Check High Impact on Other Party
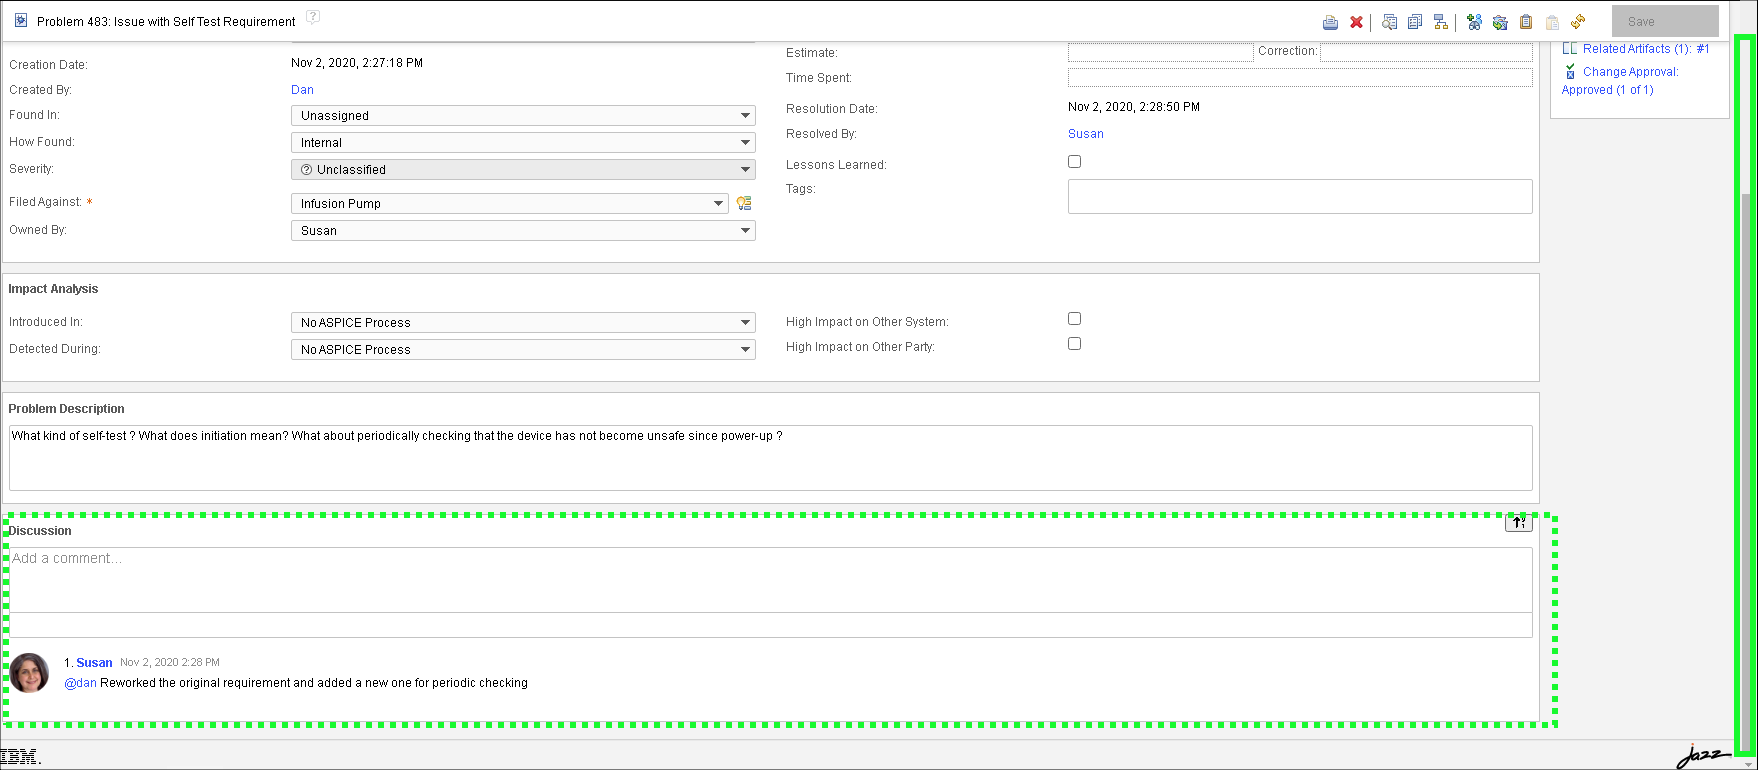 (x=1074, y=344)
